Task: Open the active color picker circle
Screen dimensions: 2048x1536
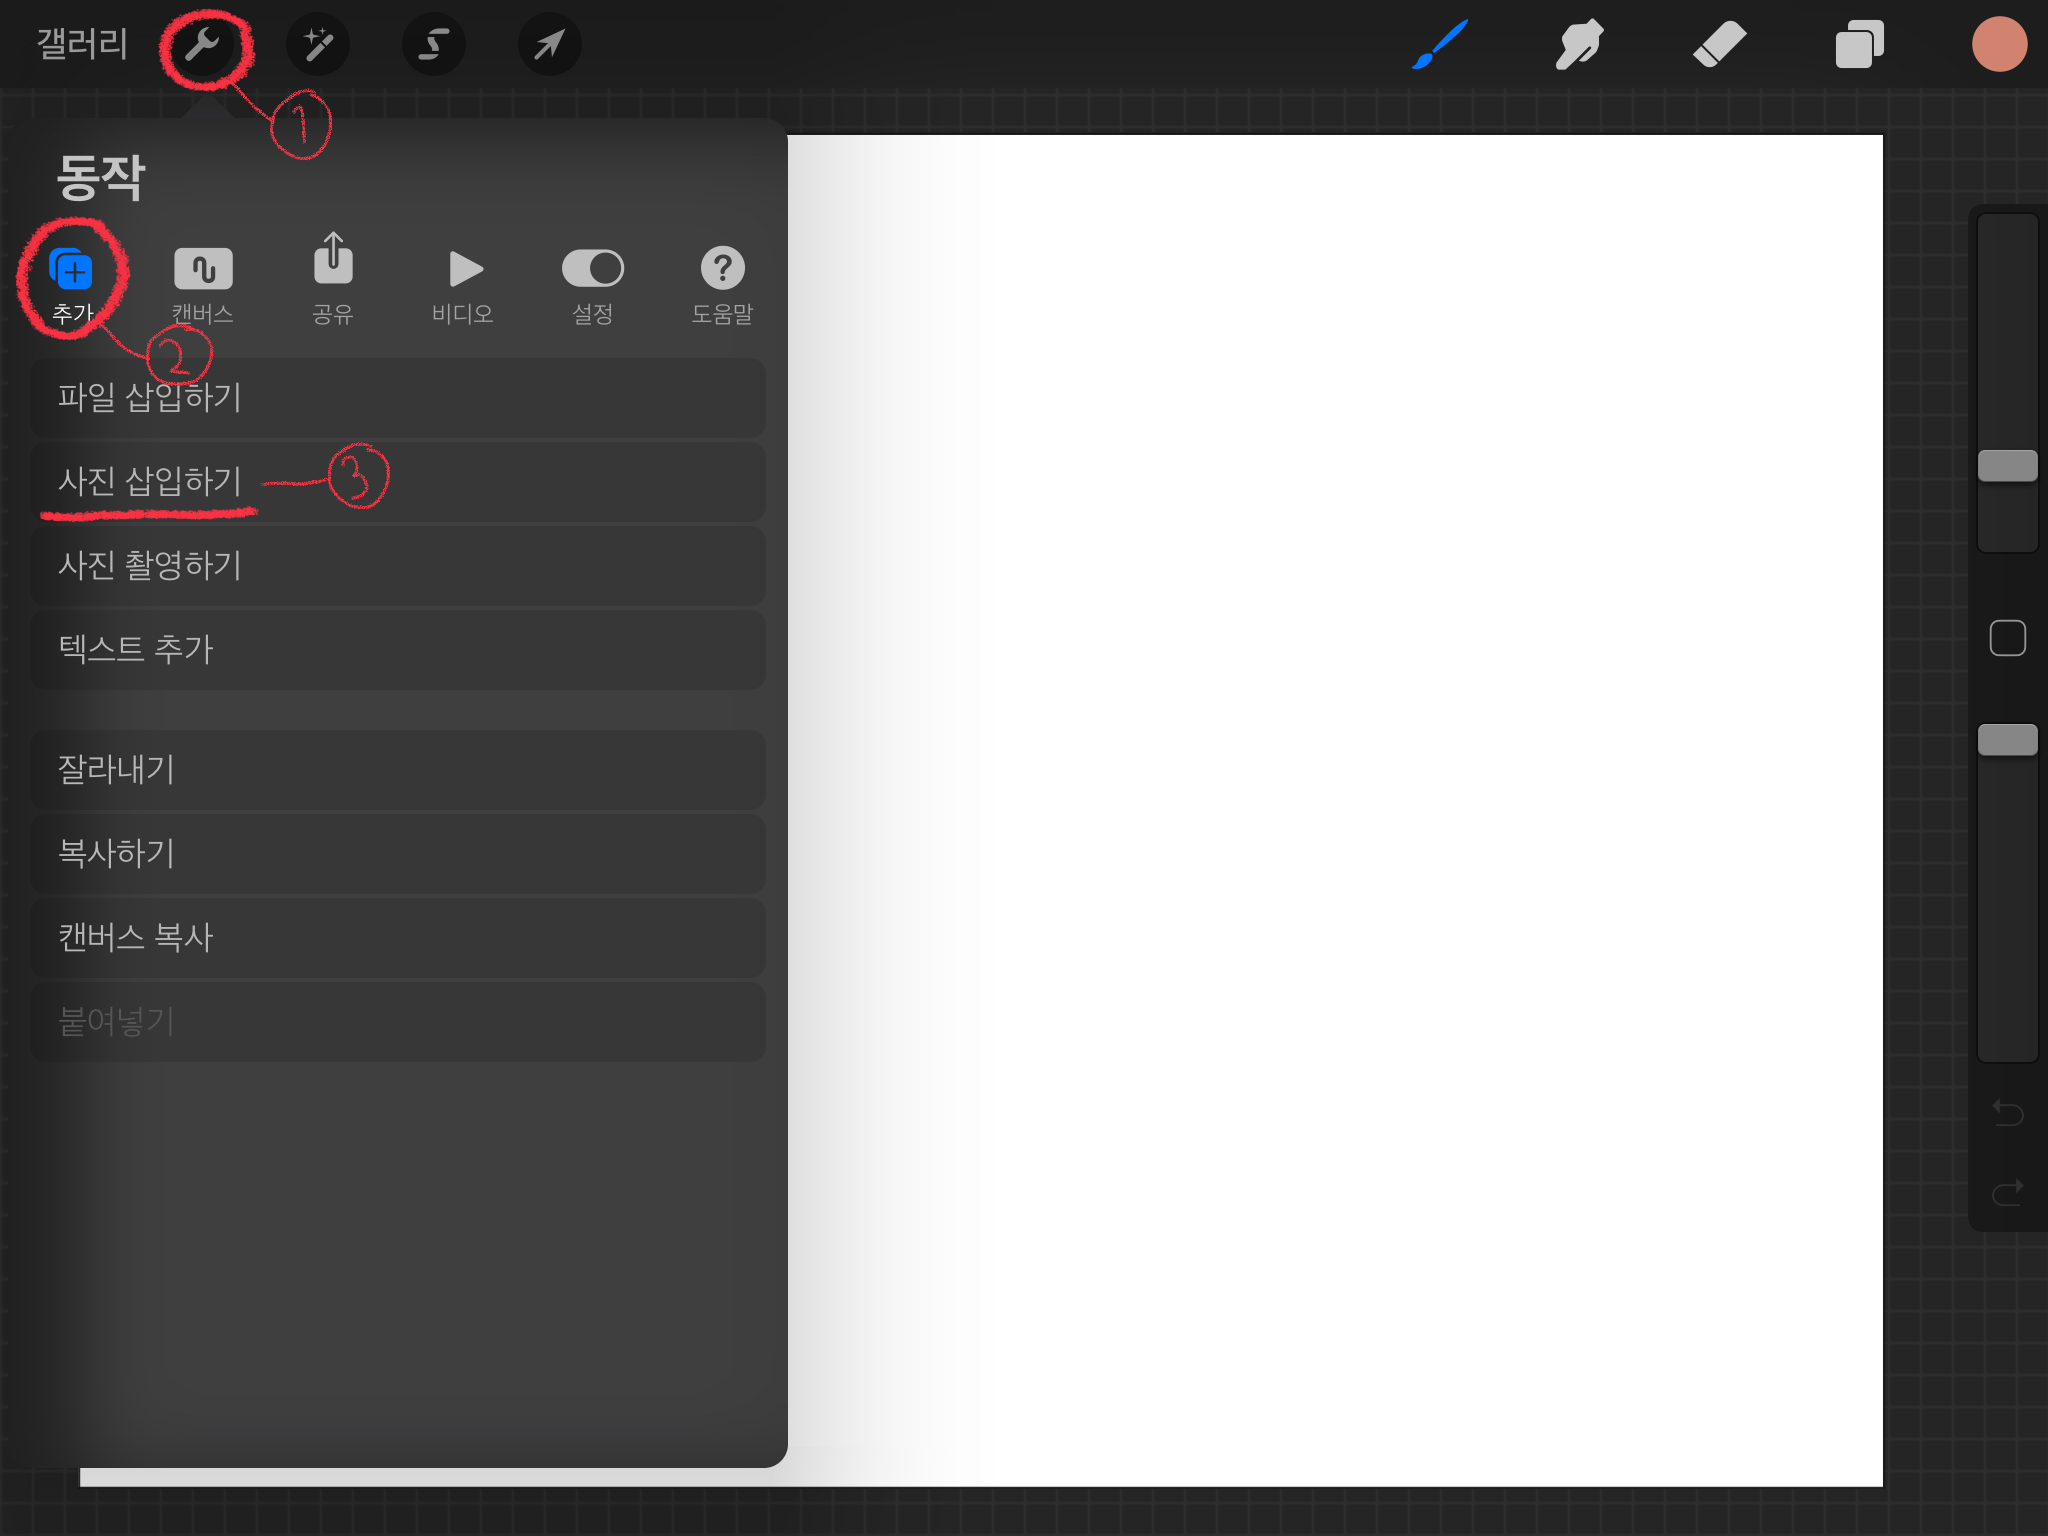Action: 1999,45
